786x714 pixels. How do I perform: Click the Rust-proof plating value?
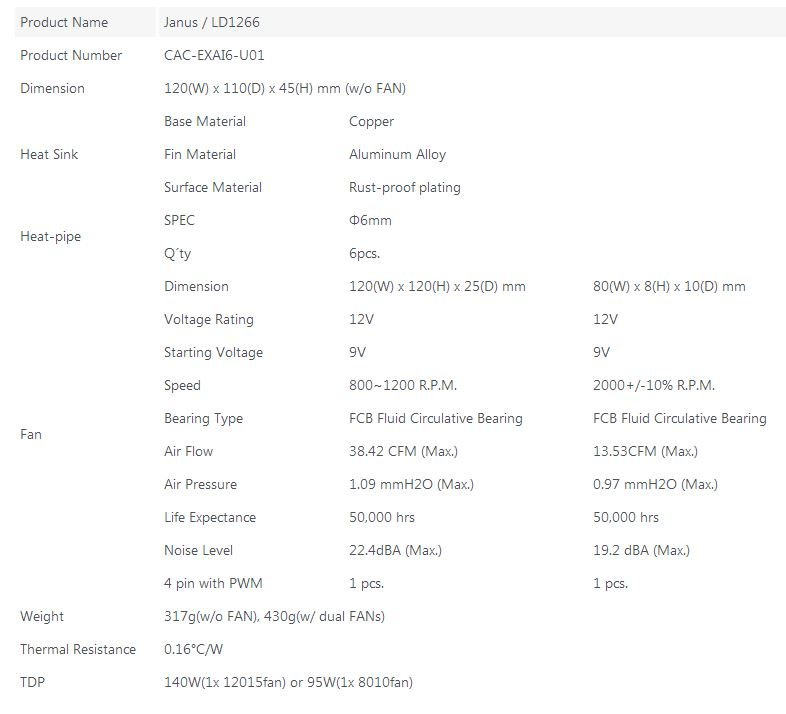coord(404,187)
